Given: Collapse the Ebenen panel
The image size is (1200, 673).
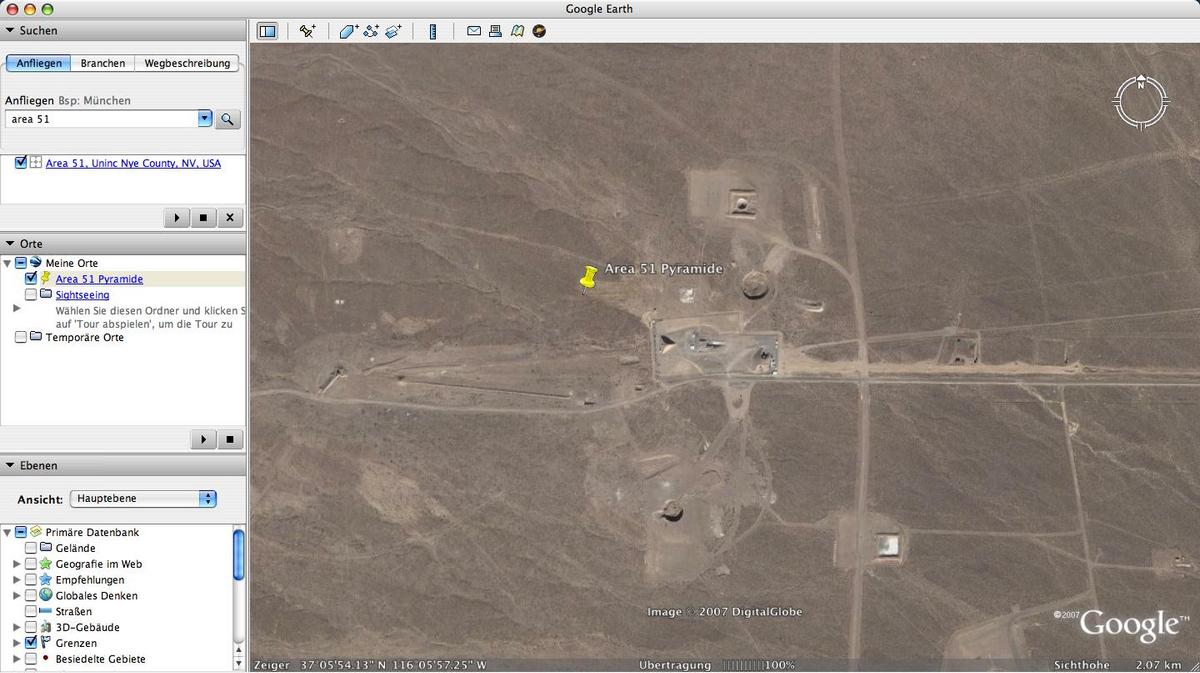Looking at the screenshot, I should pyautogui.click(x=10, y=466).
